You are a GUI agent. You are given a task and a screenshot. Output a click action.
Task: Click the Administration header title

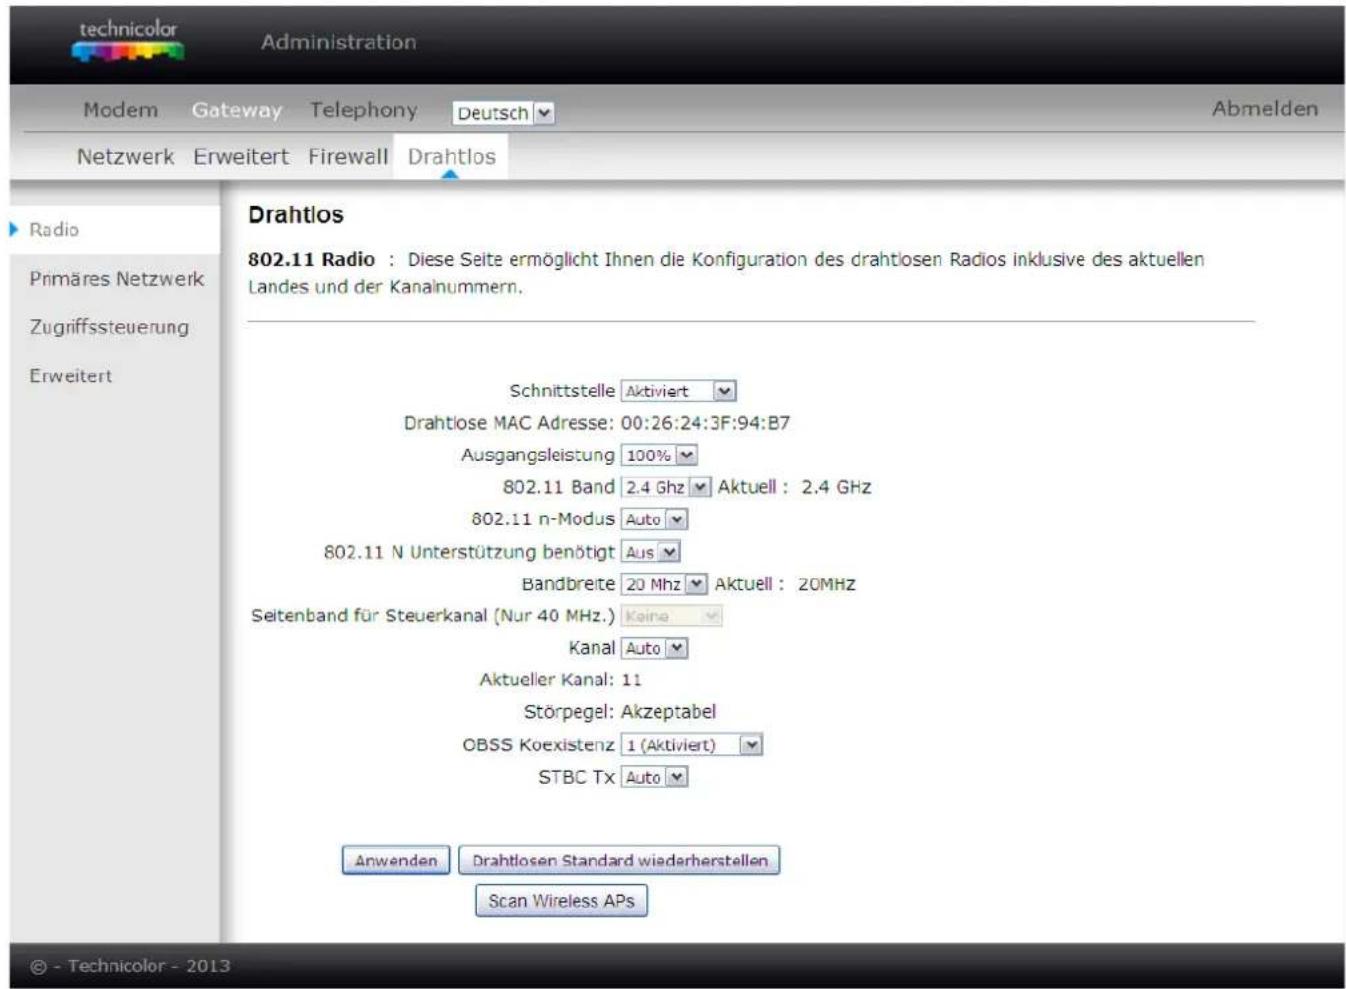pyautogui.click(x=338, y=42)
